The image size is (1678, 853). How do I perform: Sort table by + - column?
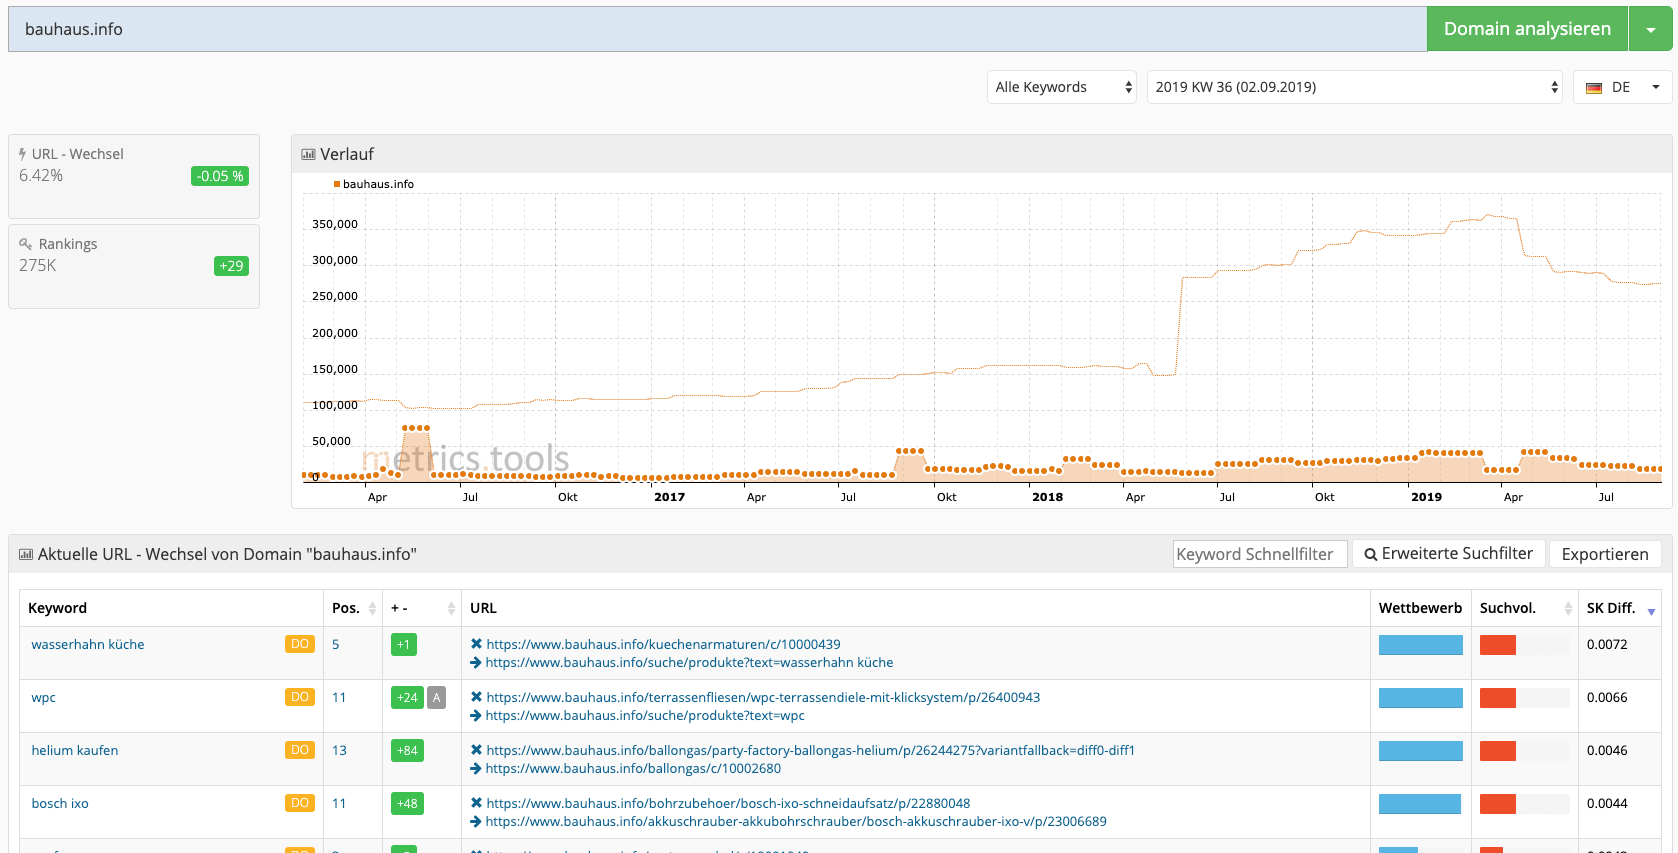(422, 608)
